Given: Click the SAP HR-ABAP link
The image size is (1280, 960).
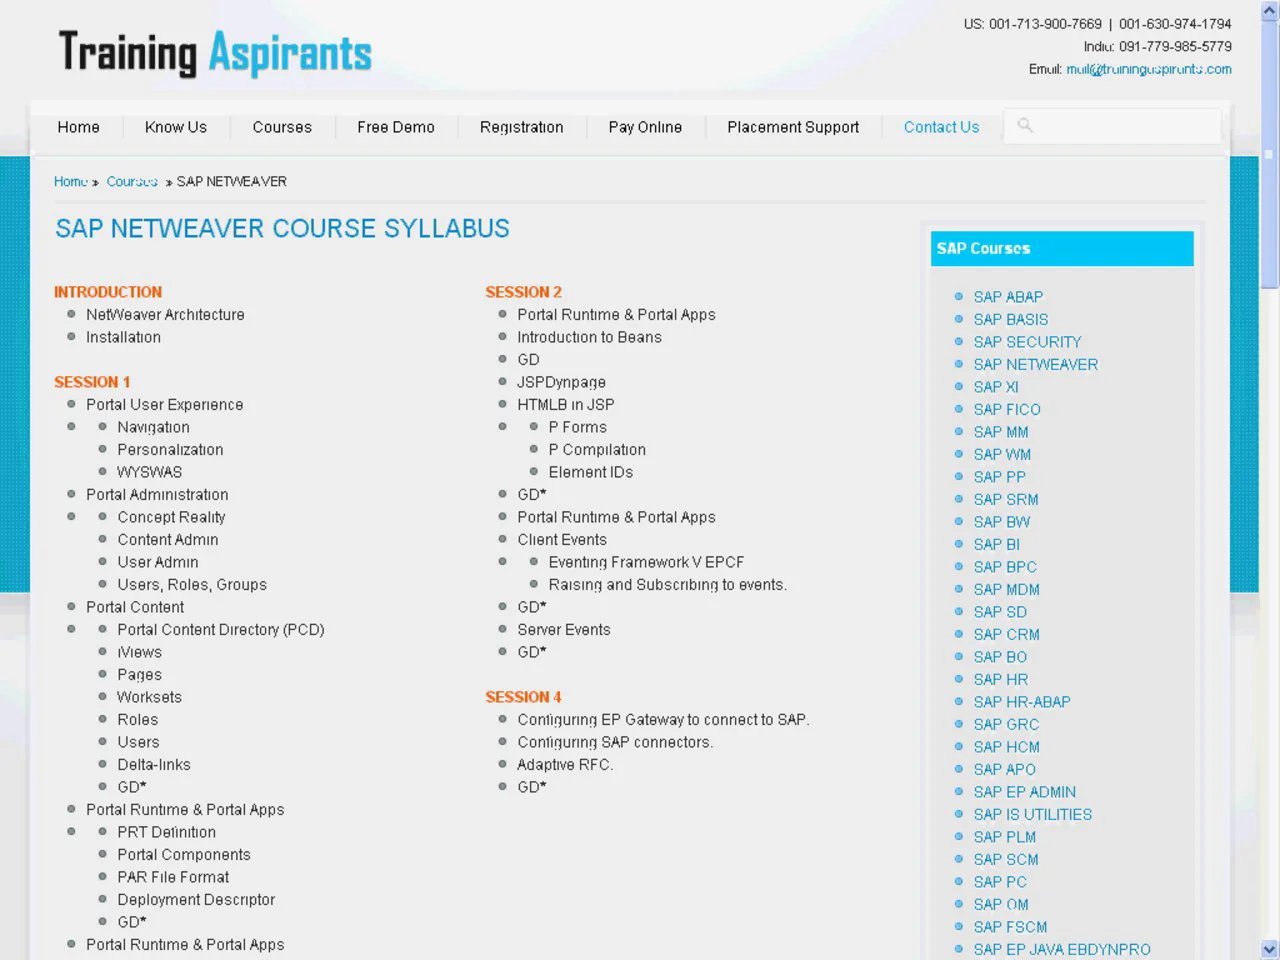Looking at the screenshot, I should coord(1022,702).
